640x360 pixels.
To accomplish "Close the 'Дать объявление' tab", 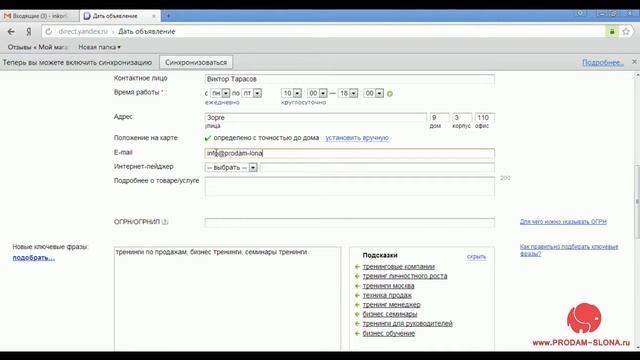I will (154, 16).
